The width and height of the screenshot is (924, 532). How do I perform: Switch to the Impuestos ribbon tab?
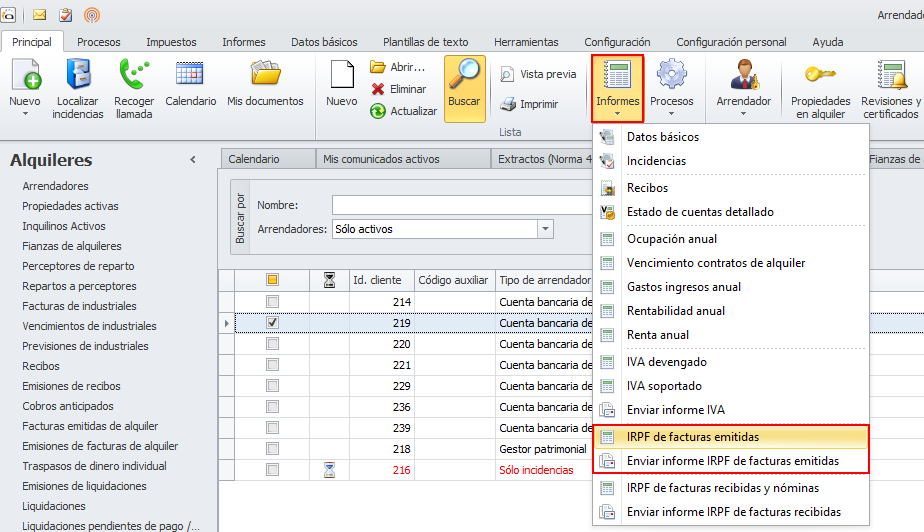pos(171,42)
